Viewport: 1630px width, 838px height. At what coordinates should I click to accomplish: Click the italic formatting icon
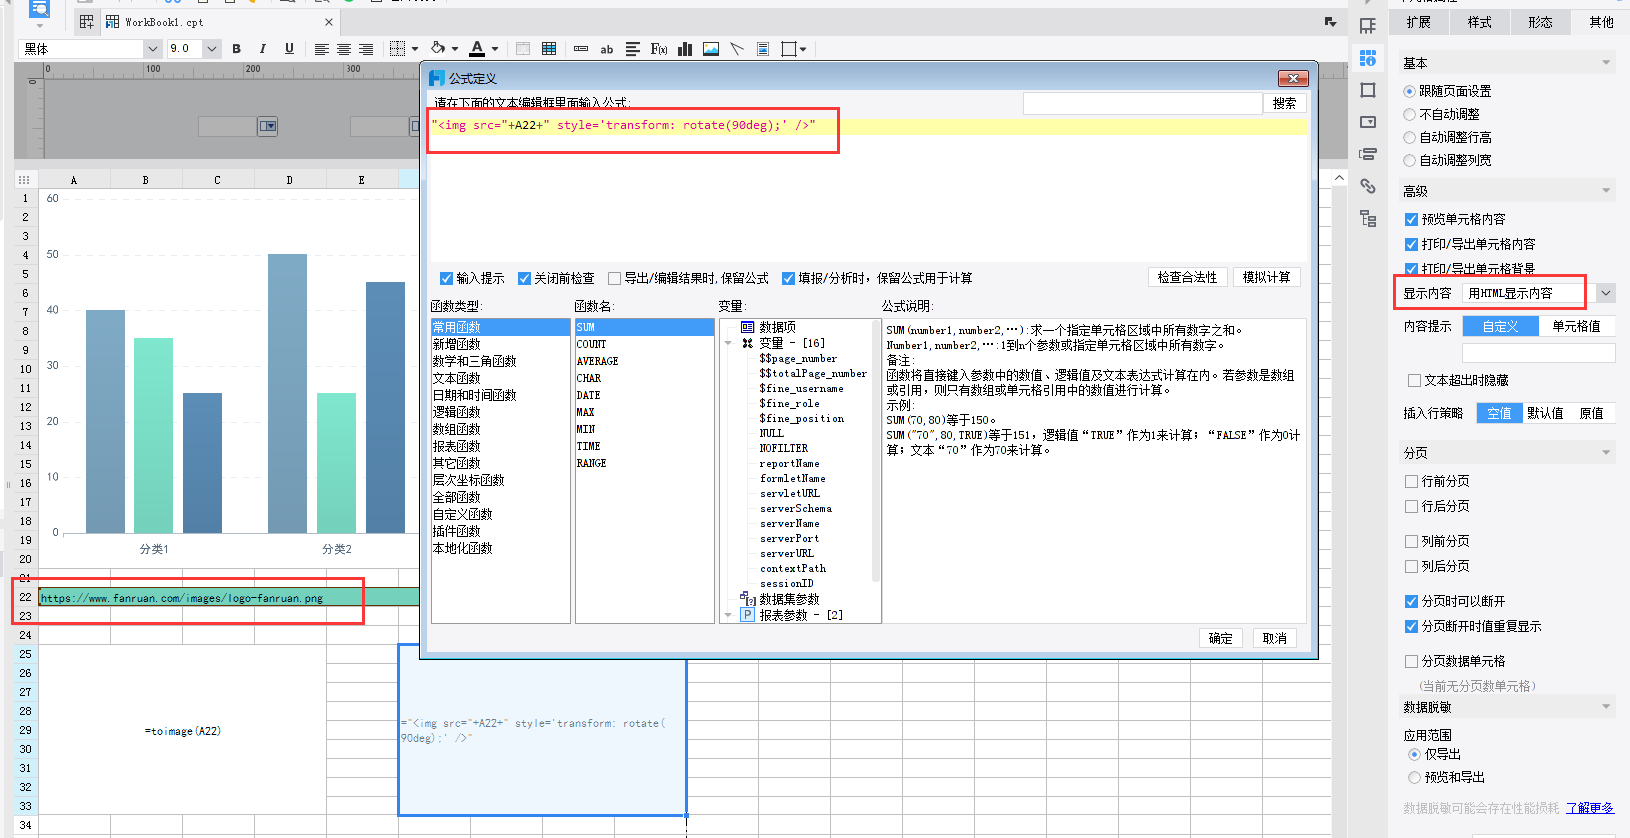[262, 49]
